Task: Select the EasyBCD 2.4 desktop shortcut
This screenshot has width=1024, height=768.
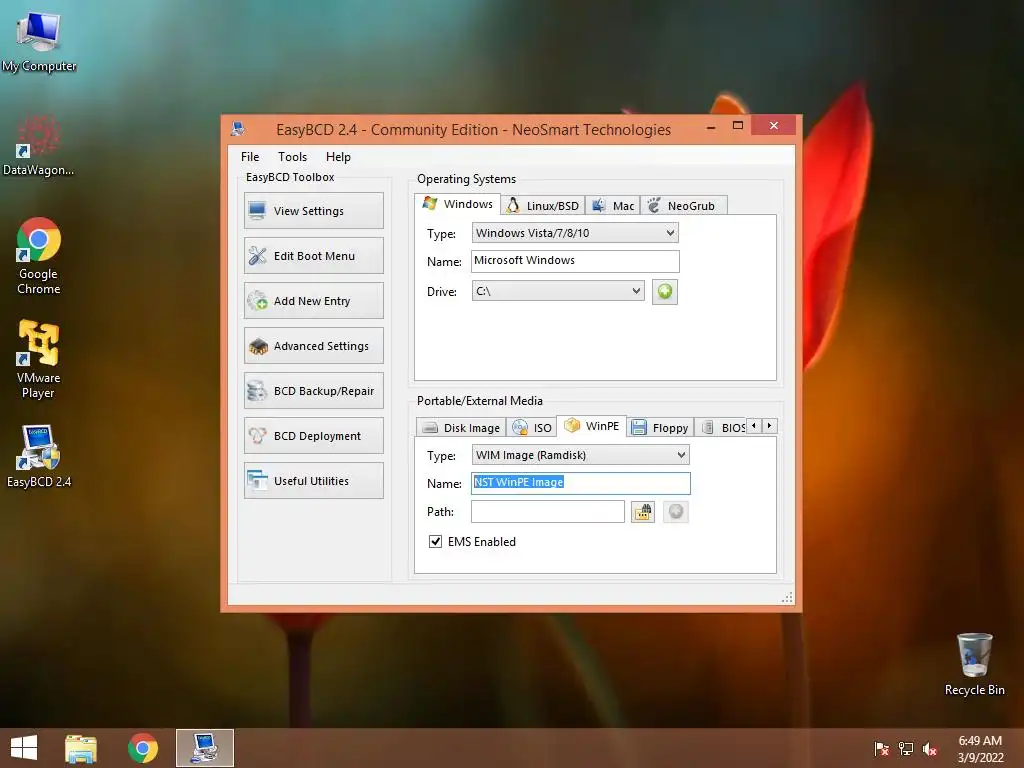Action: coord(39,456)
